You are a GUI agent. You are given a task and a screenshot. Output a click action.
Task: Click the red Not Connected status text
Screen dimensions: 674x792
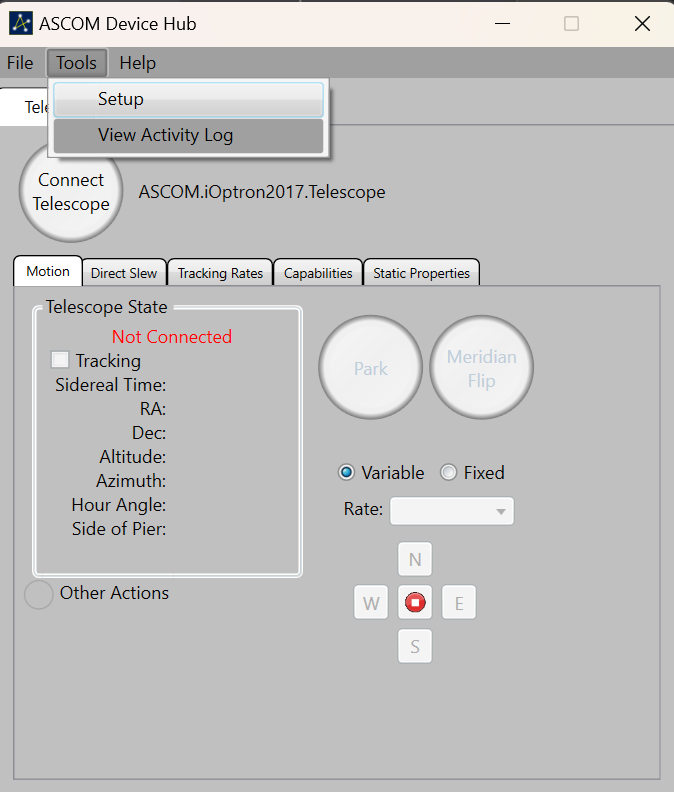point(172,336)
